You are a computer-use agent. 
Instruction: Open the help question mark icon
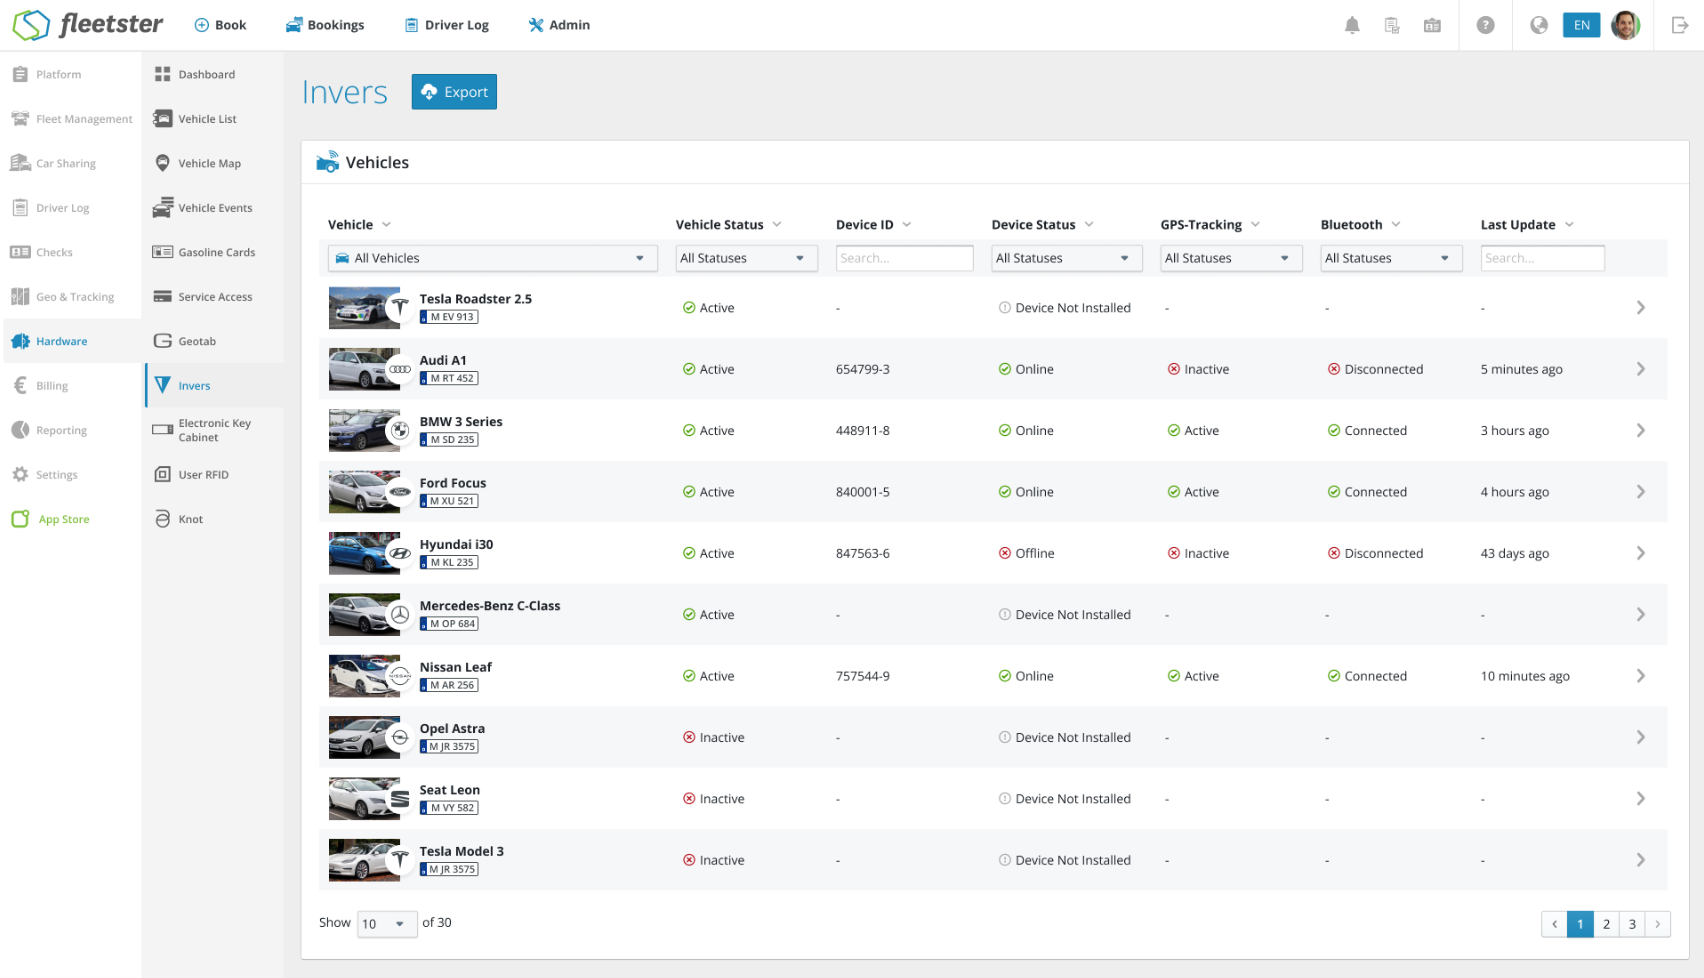(x=1485, y=25)
